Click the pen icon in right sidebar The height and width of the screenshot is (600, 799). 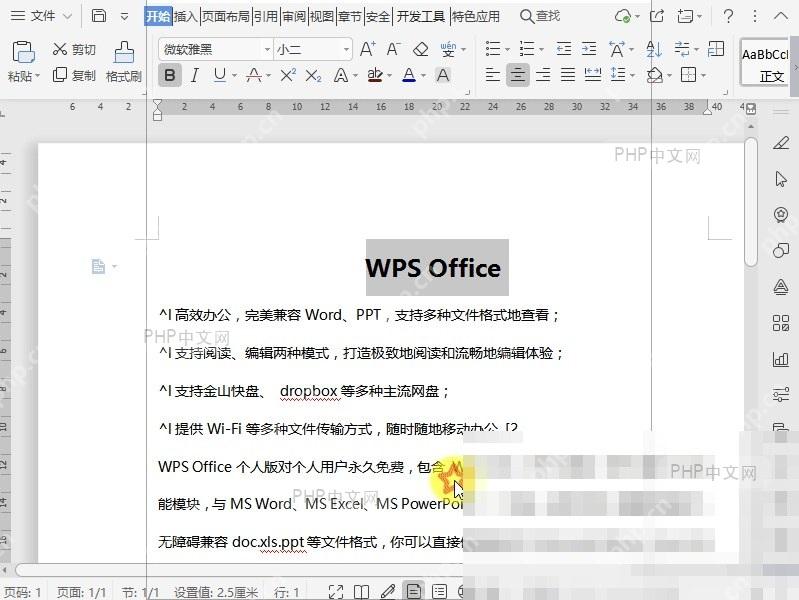click(781, 143)
